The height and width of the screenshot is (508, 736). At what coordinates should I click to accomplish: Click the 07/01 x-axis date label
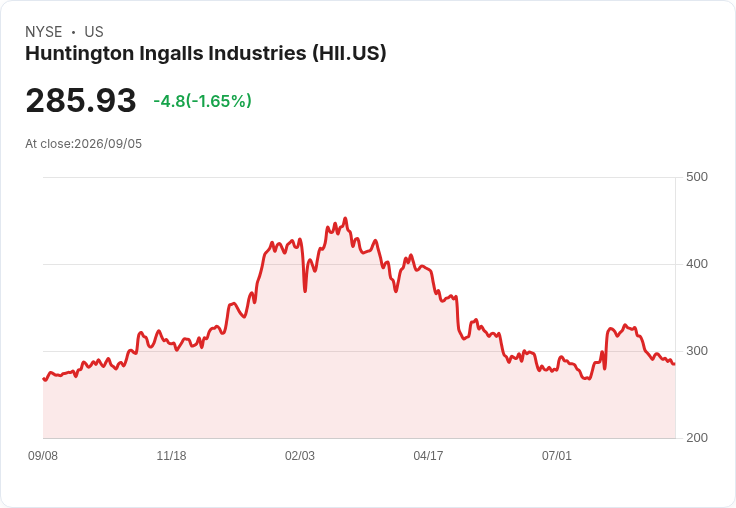557,455
